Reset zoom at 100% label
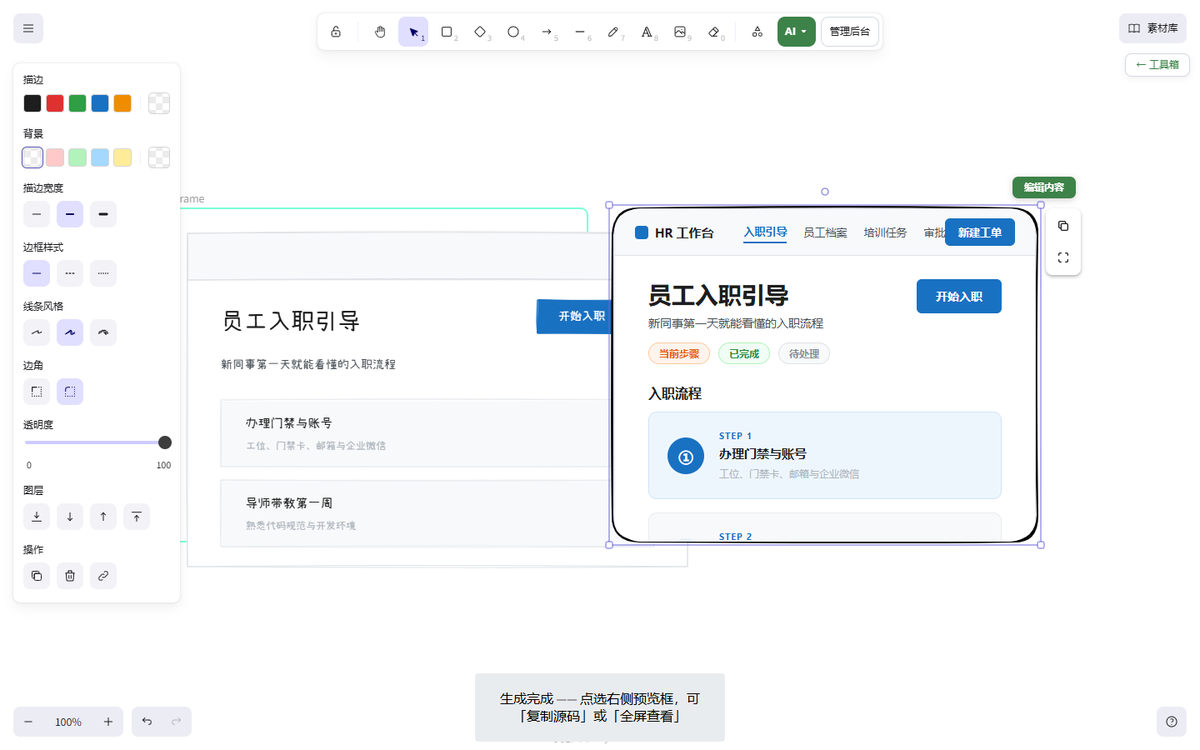Image resolution: width=1200 pixels, height=750 pixels. point(68,722)
